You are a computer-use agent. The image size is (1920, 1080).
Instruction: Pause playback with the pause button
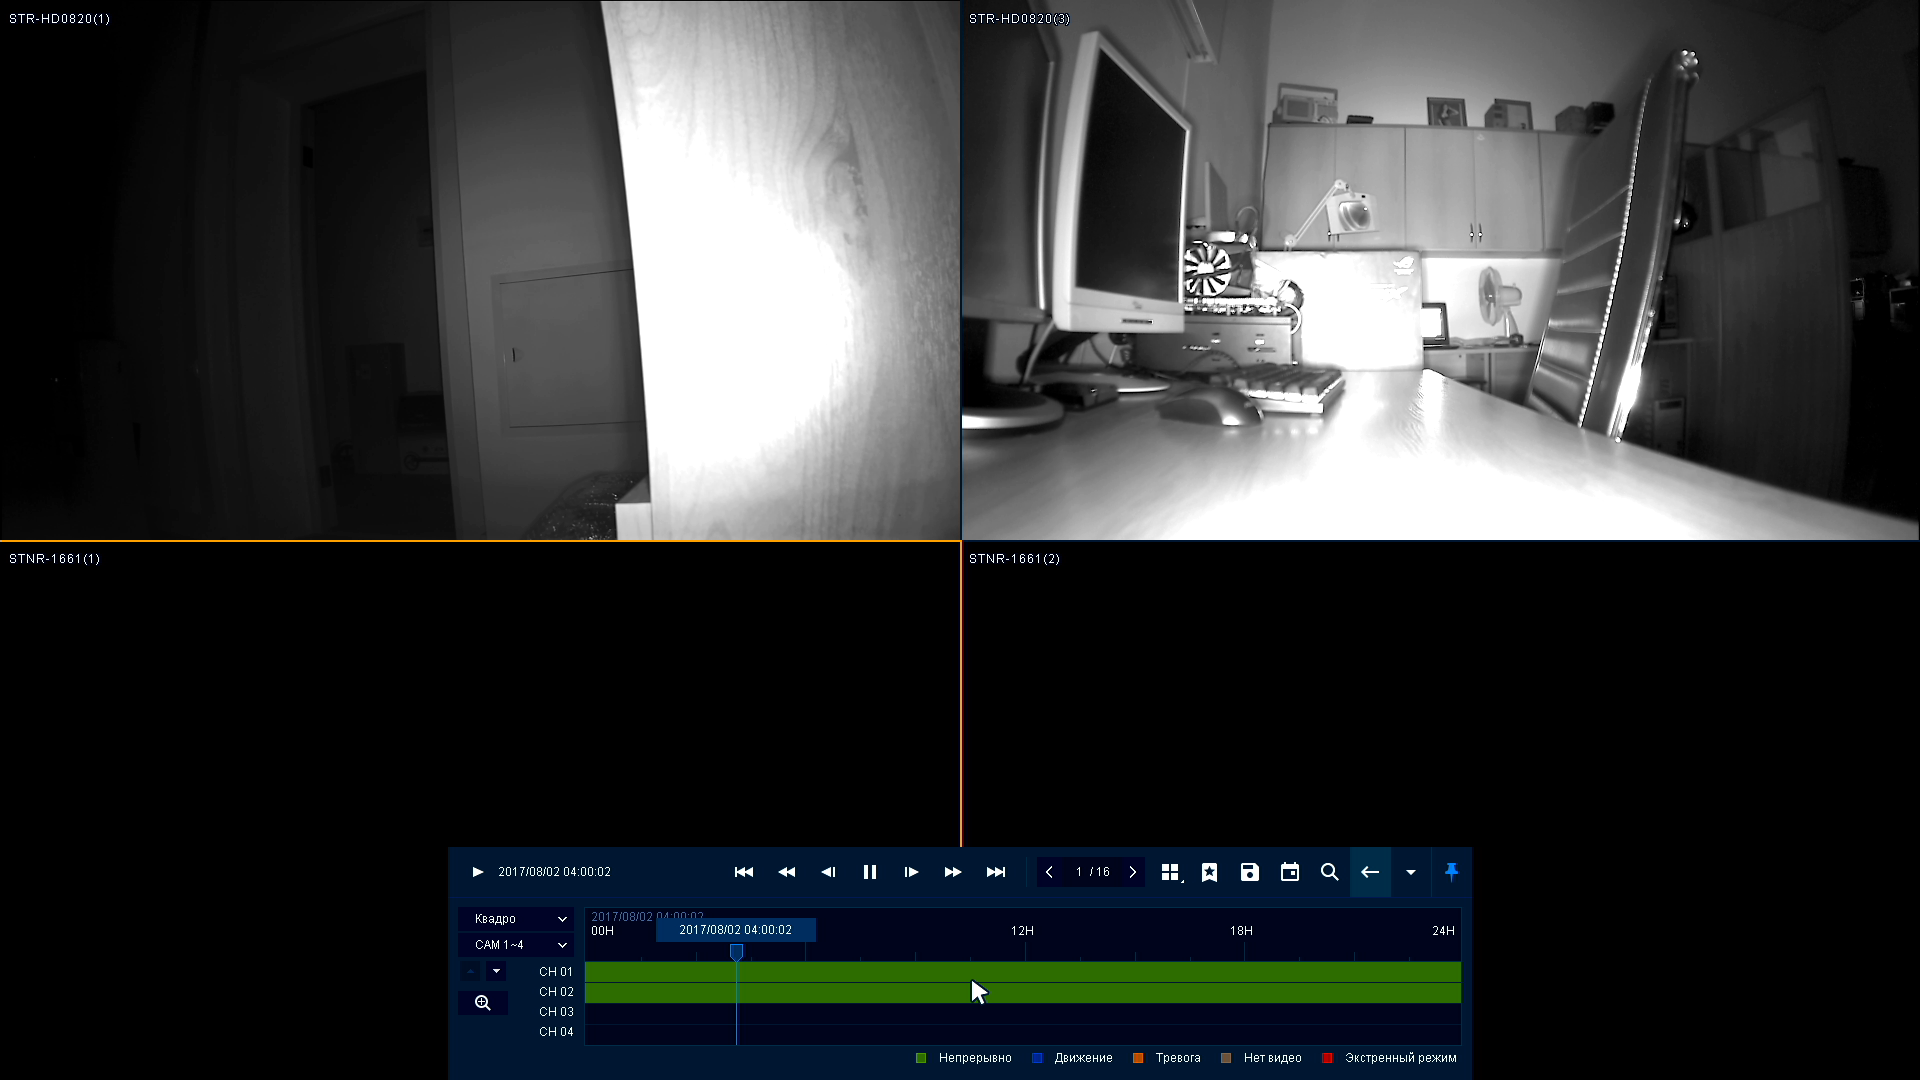[869, 872]
